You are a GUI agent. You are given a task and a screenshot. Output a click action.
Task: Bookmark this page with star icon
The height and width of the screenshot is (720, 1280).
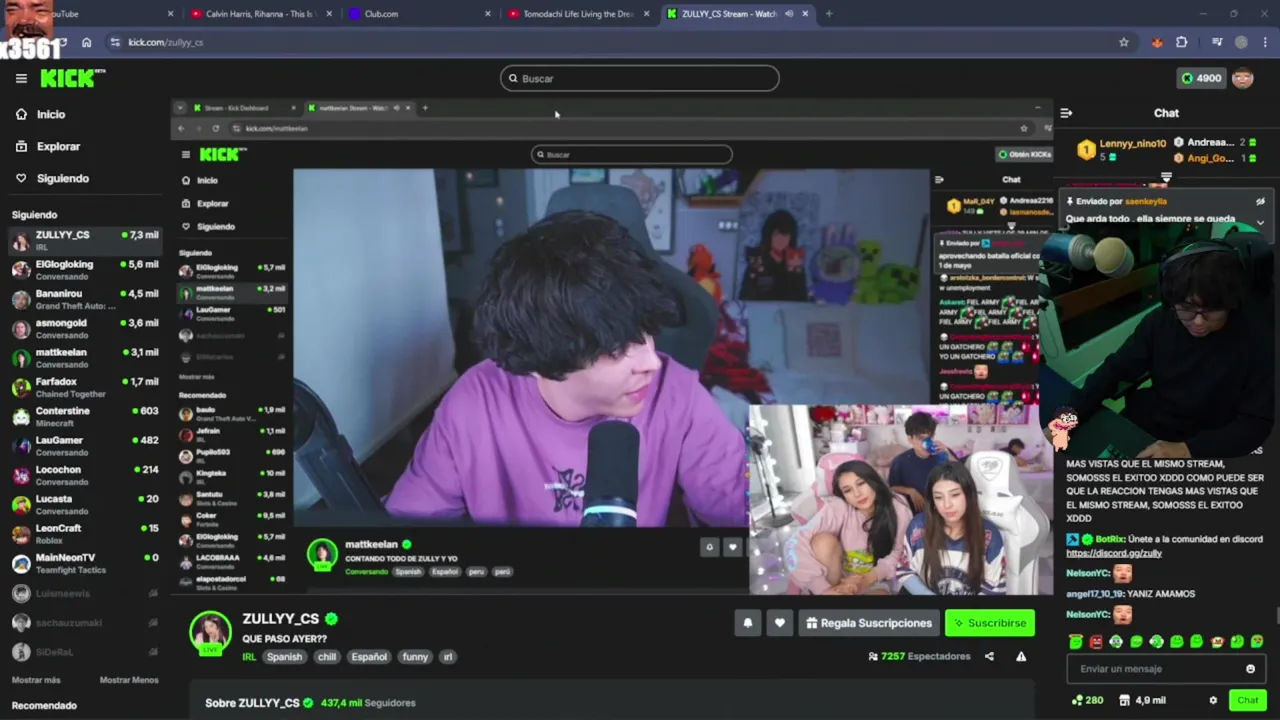click(1124, 42)
